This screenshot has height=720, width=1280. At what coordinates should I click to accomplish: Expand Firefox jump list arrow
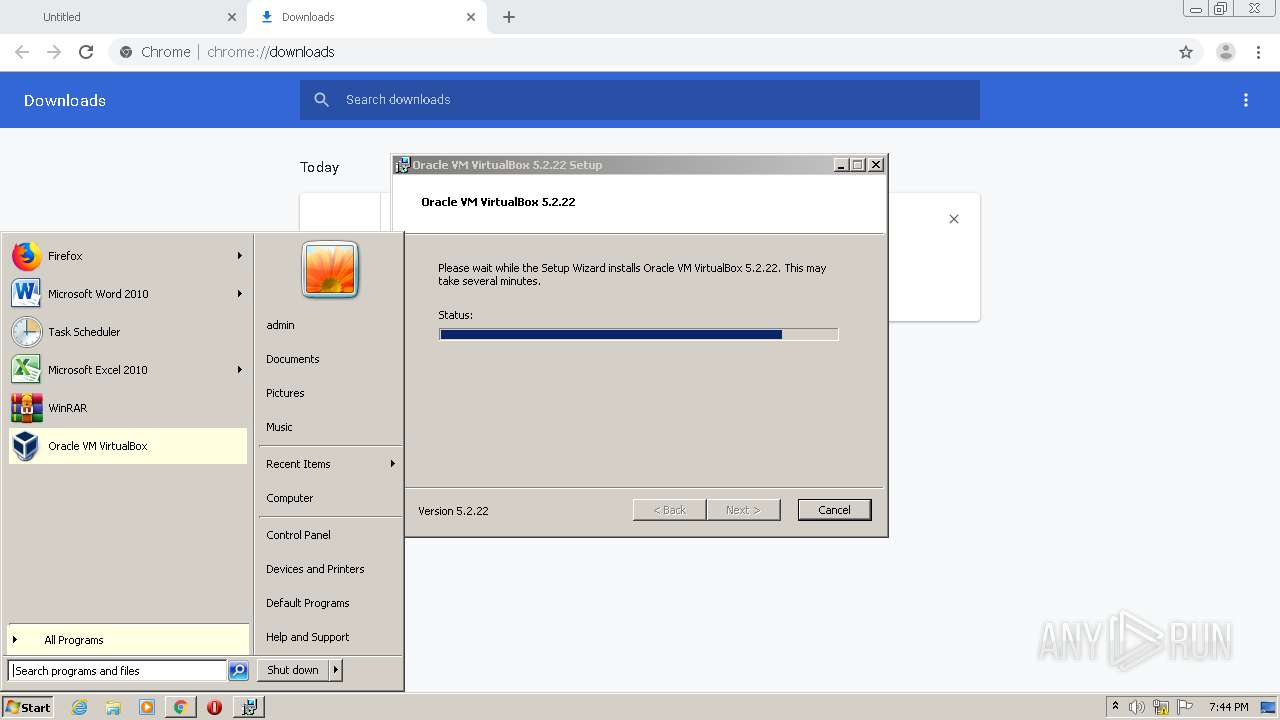click(239, 256)
